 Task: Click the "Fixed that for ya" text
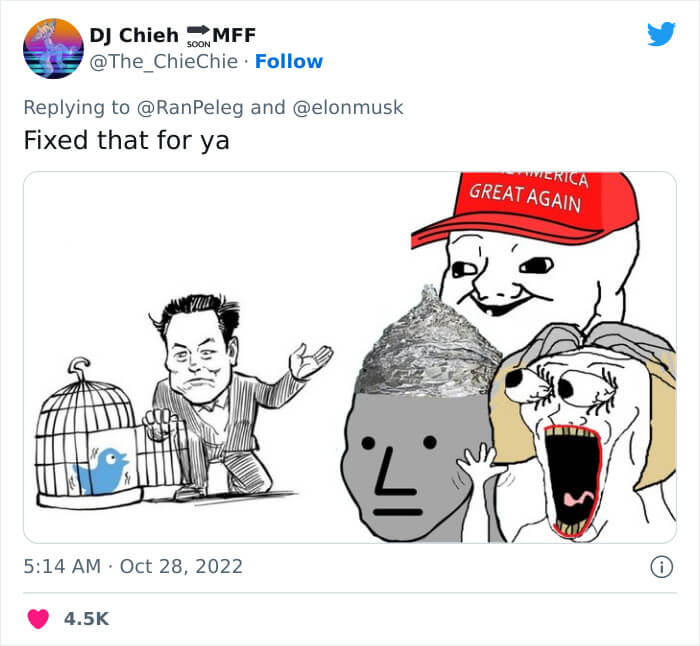pos(126,141)
